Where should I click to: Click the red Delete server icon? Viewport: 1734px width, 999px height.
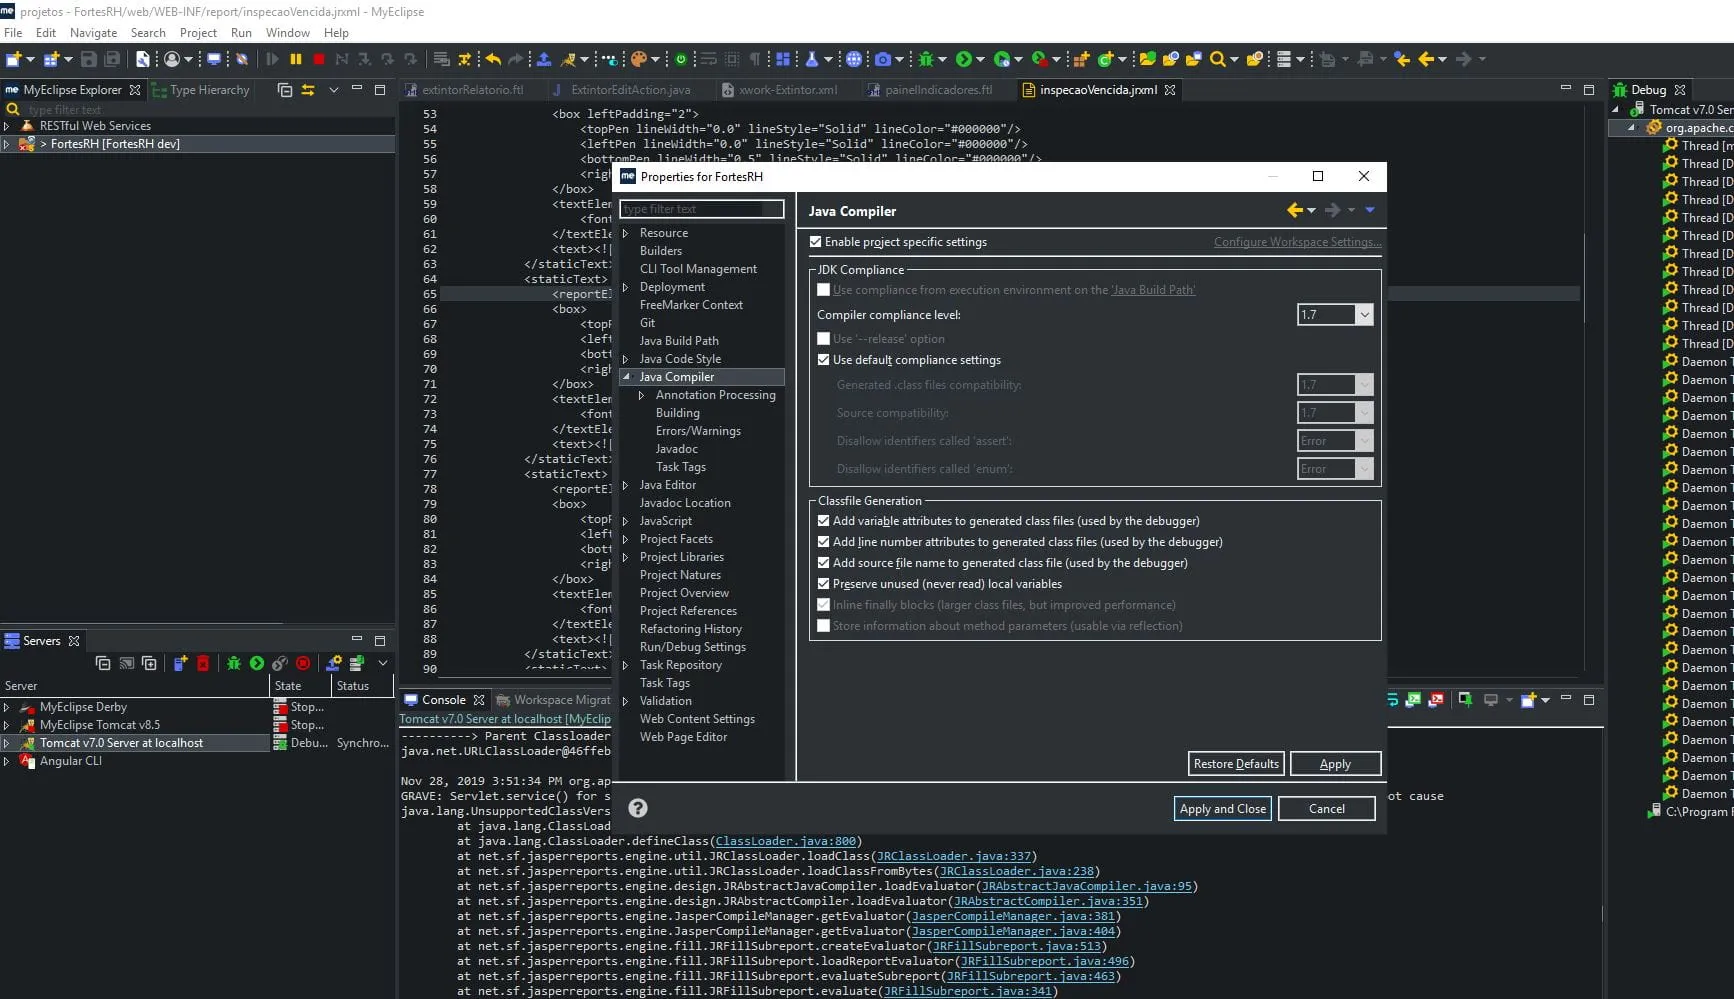tap(203, 663)
